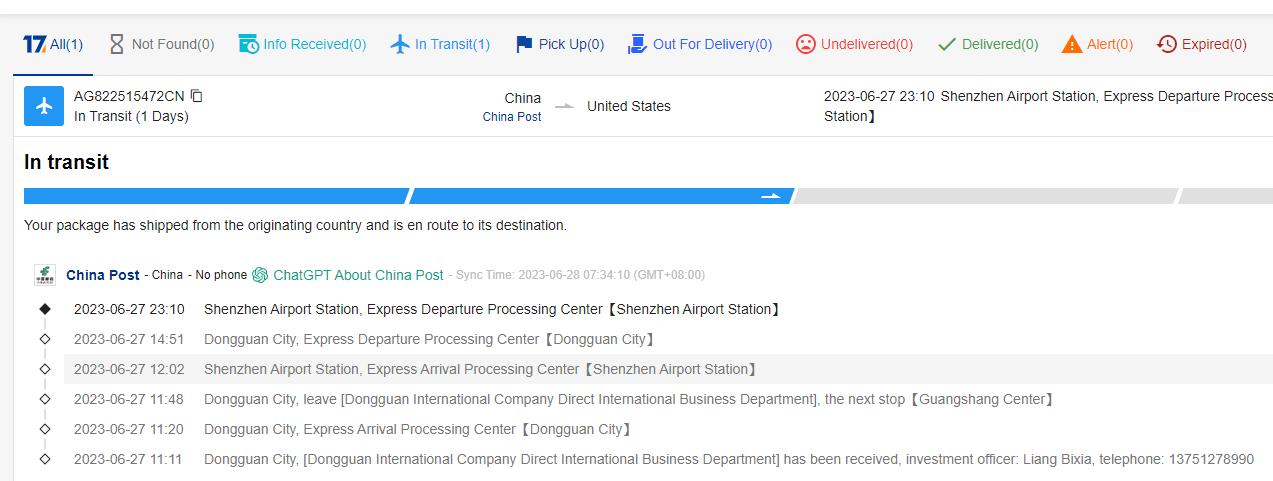Open the Alert warning filter tab

(1097, 44)
